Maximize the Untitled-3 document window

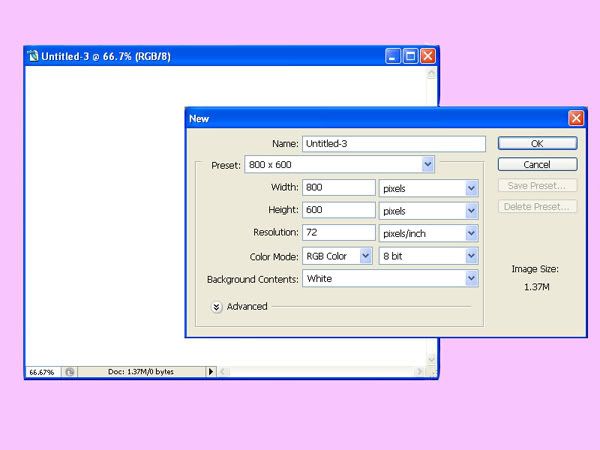(410, 57)
